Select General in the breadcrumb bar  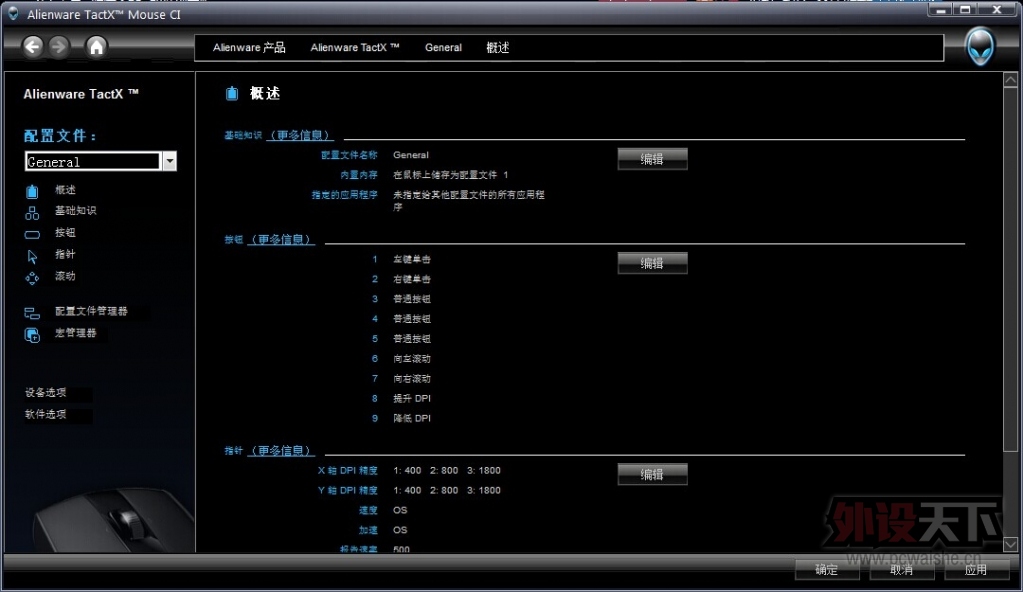(x=443, y=48)
